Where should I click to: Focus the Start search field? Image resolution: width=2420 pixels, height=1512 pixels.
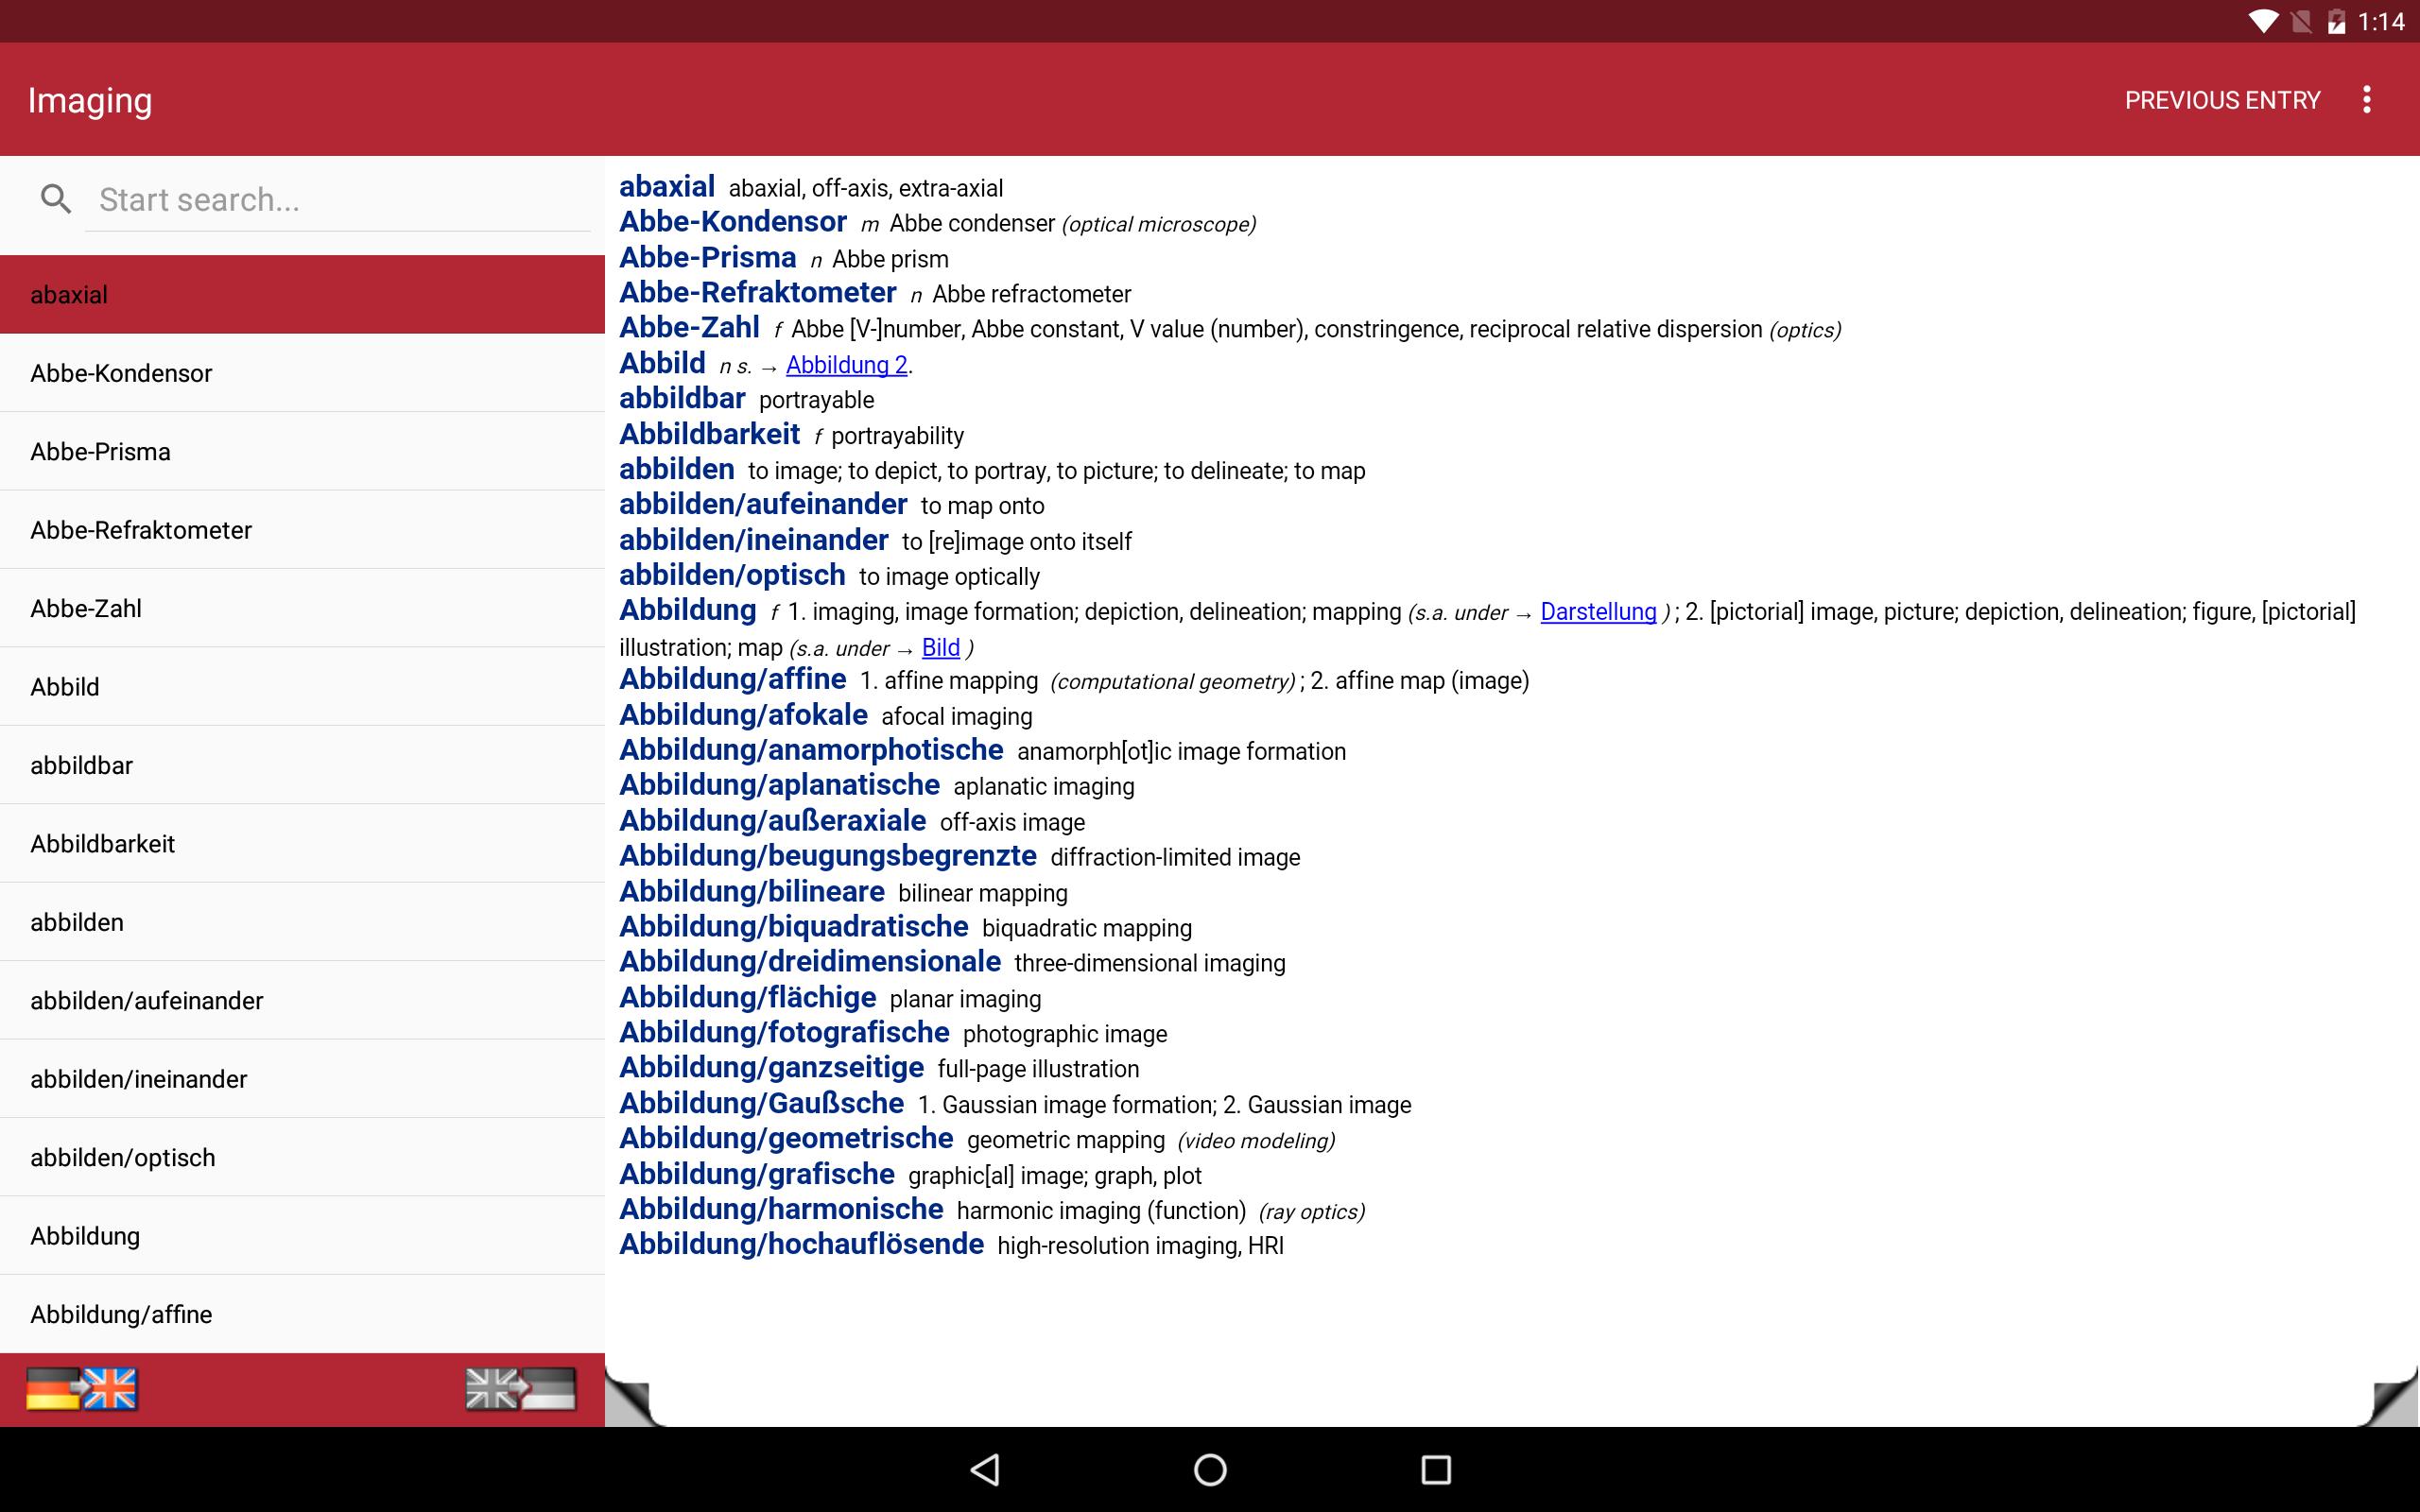(338, 200)
